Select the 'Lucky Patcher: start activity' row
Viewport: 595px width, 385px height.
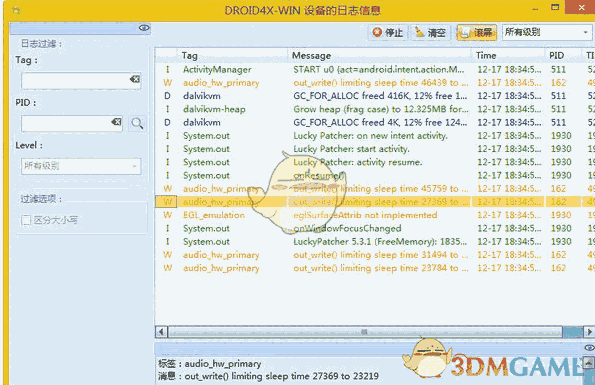[375, 149]
